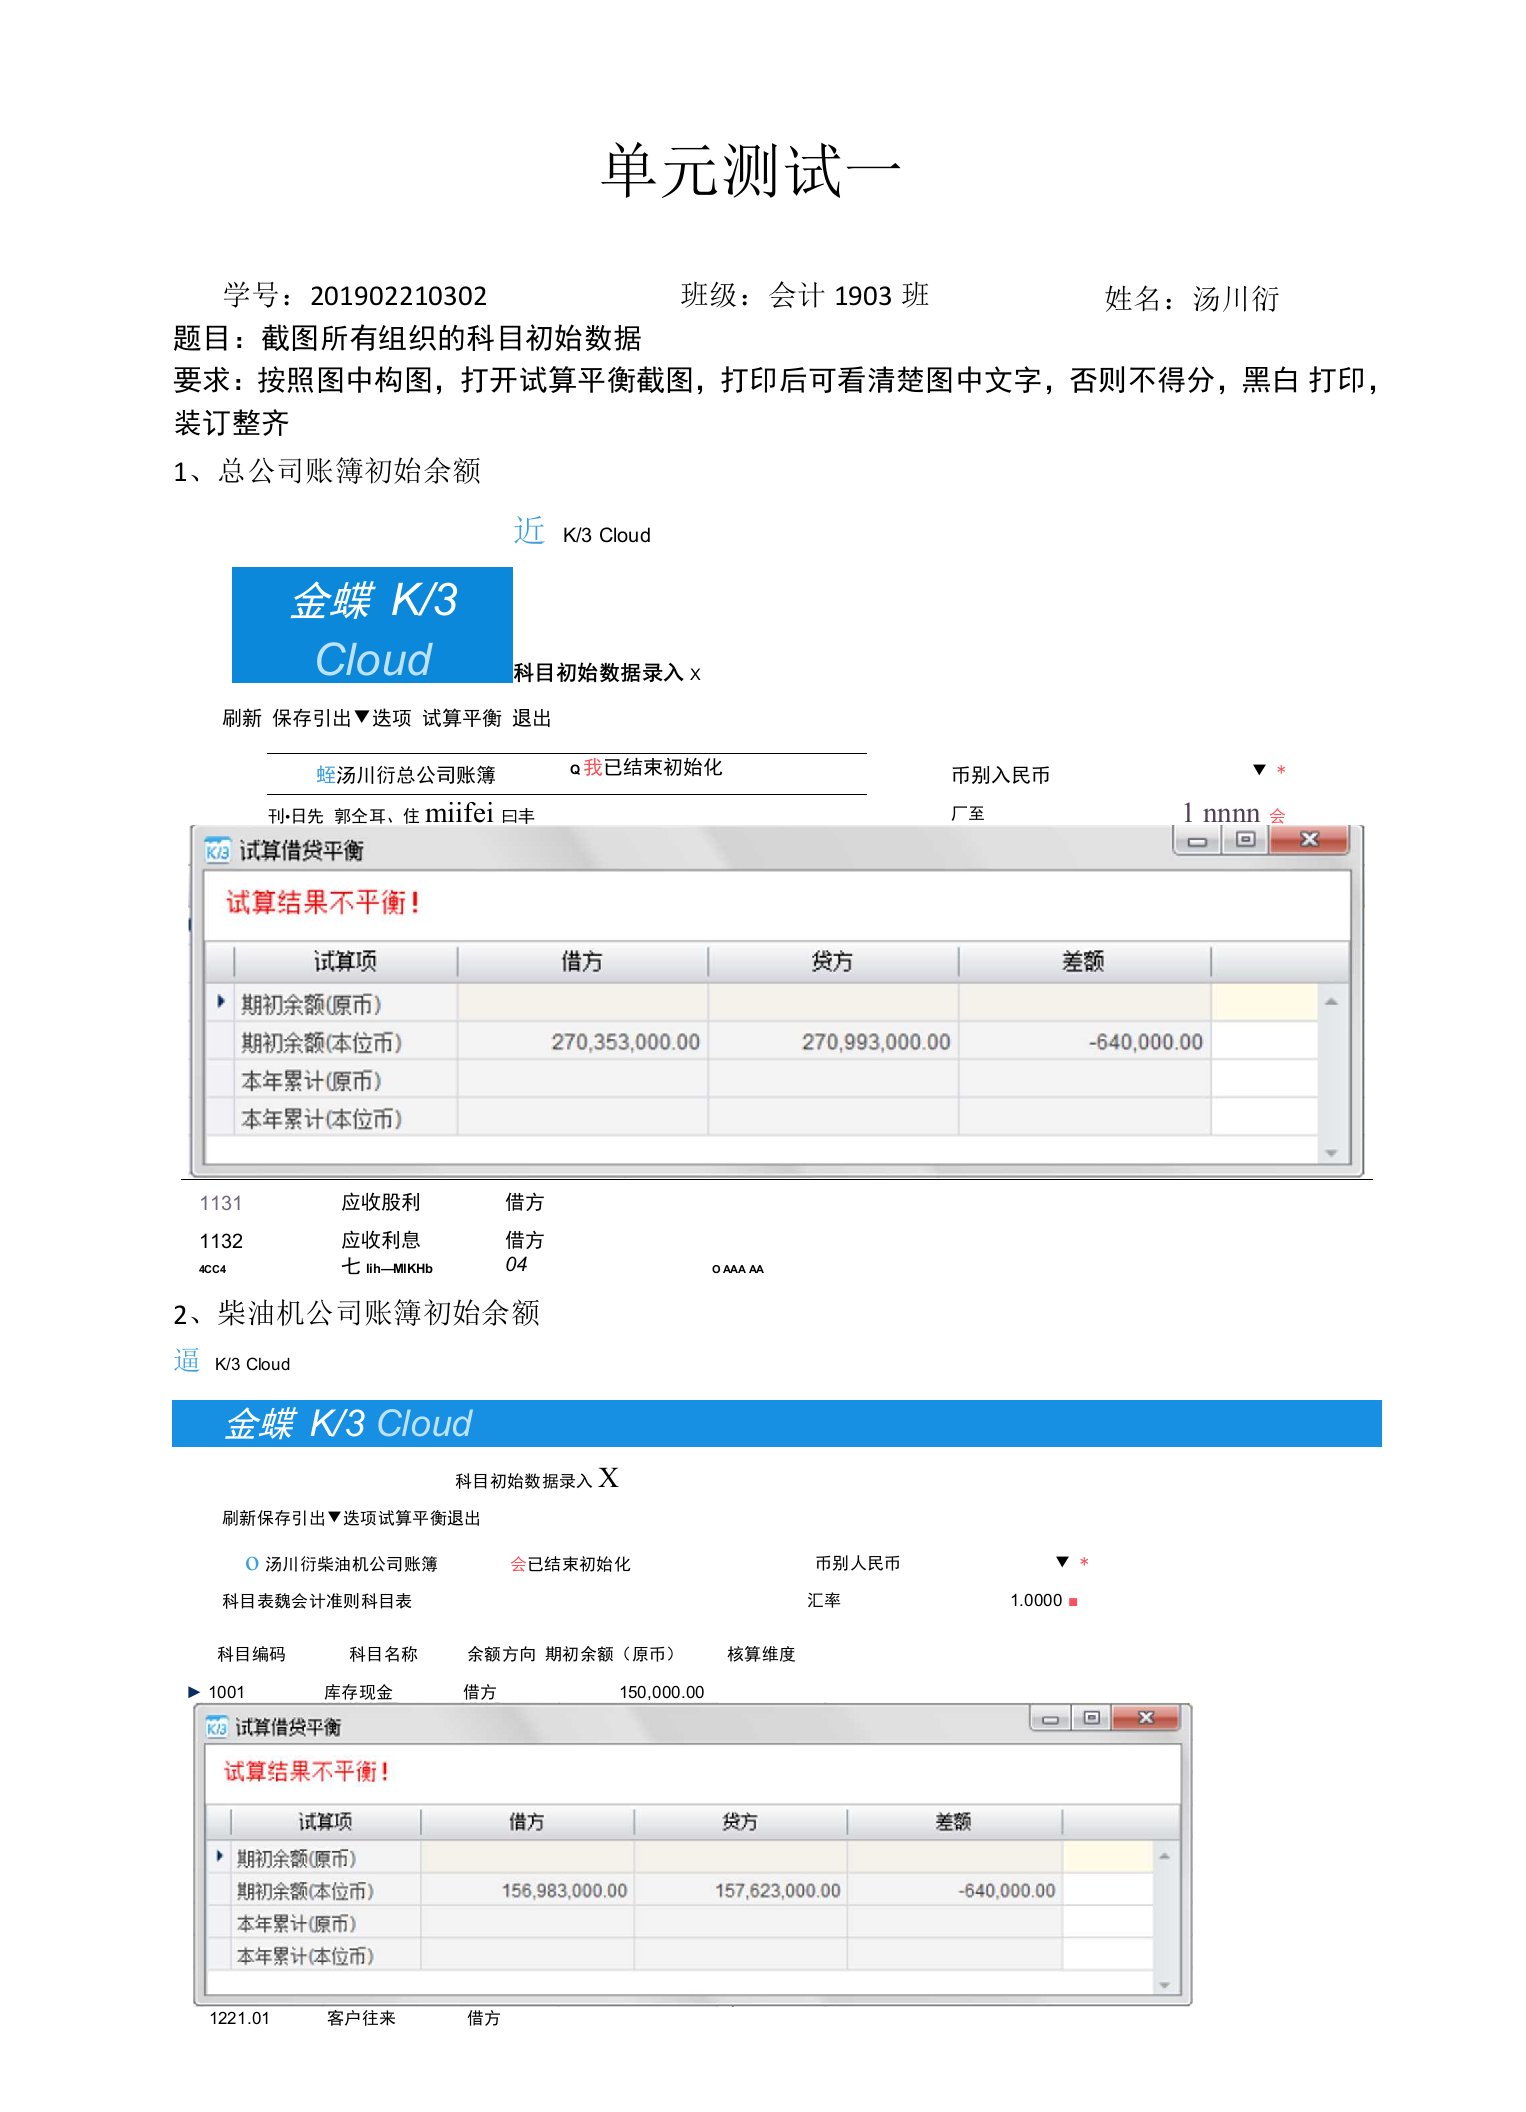Click the 差额 column header in the first dialog

pyautogui.click(x=1083, y=961)
